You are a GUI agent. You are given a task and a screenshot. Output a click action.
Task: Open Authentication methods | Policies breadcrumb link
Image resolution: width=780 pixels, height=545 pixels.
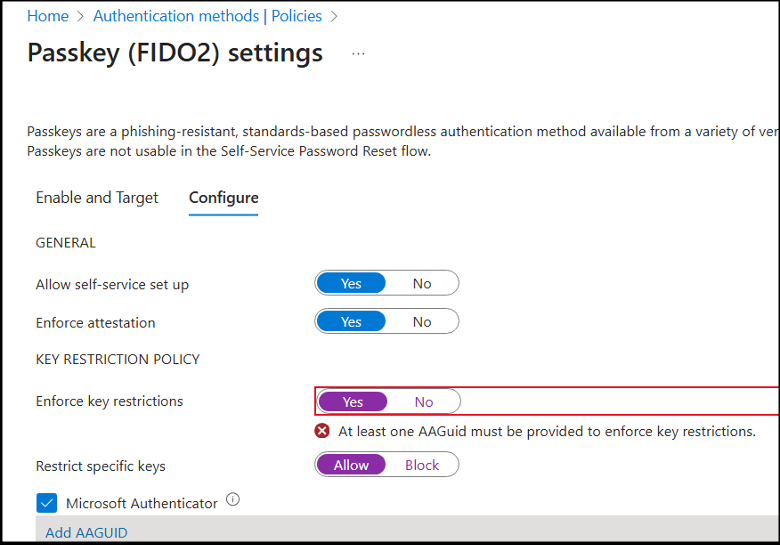click(x=207, y=16)
